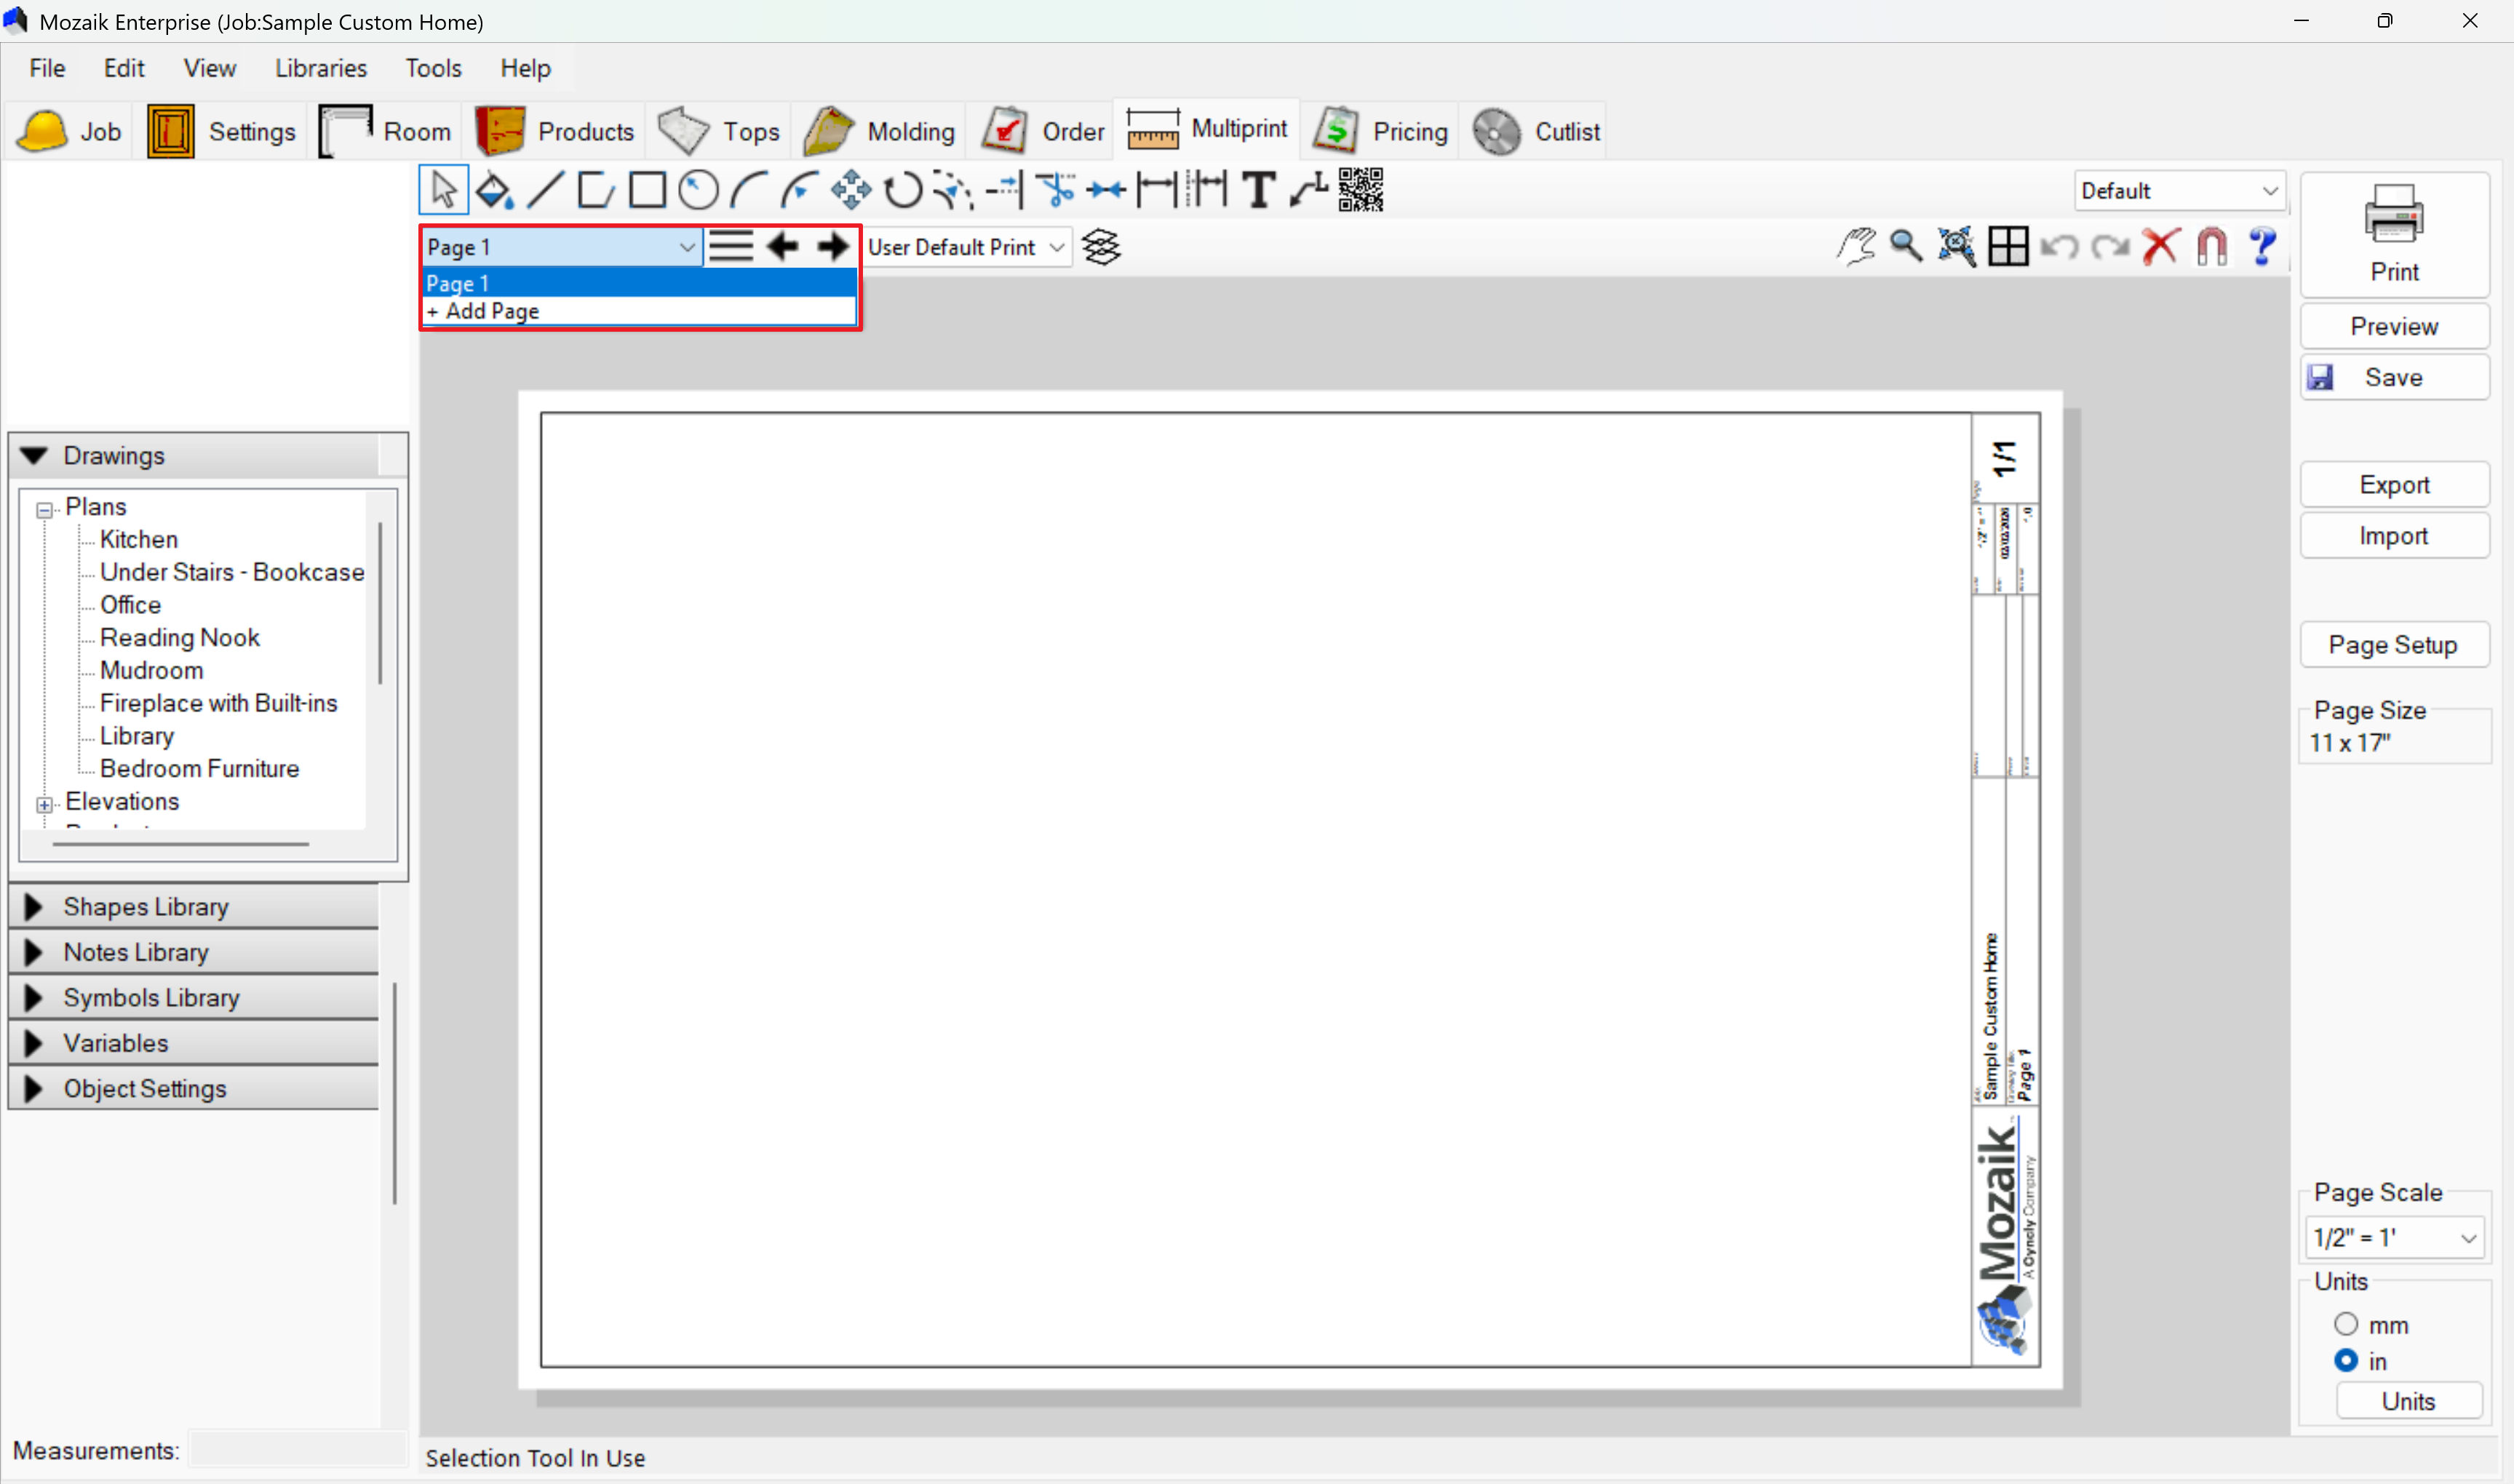The height and width of the screenshot is (1484, 2514).
Task: Open the Page Scale dropdown
Action: click(2394, 1237)
